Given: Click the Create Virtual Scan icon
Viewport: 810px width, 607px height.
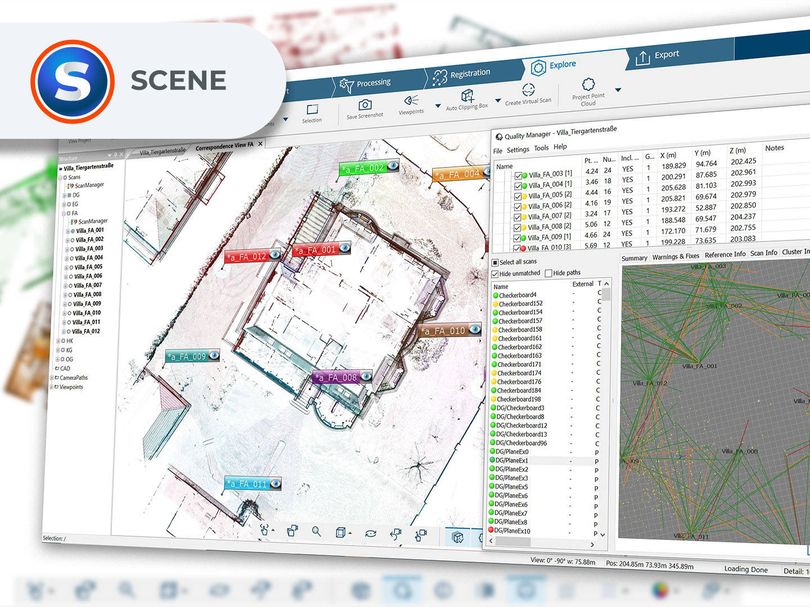Looking at the screenshot, I should (x=528, y=89).
